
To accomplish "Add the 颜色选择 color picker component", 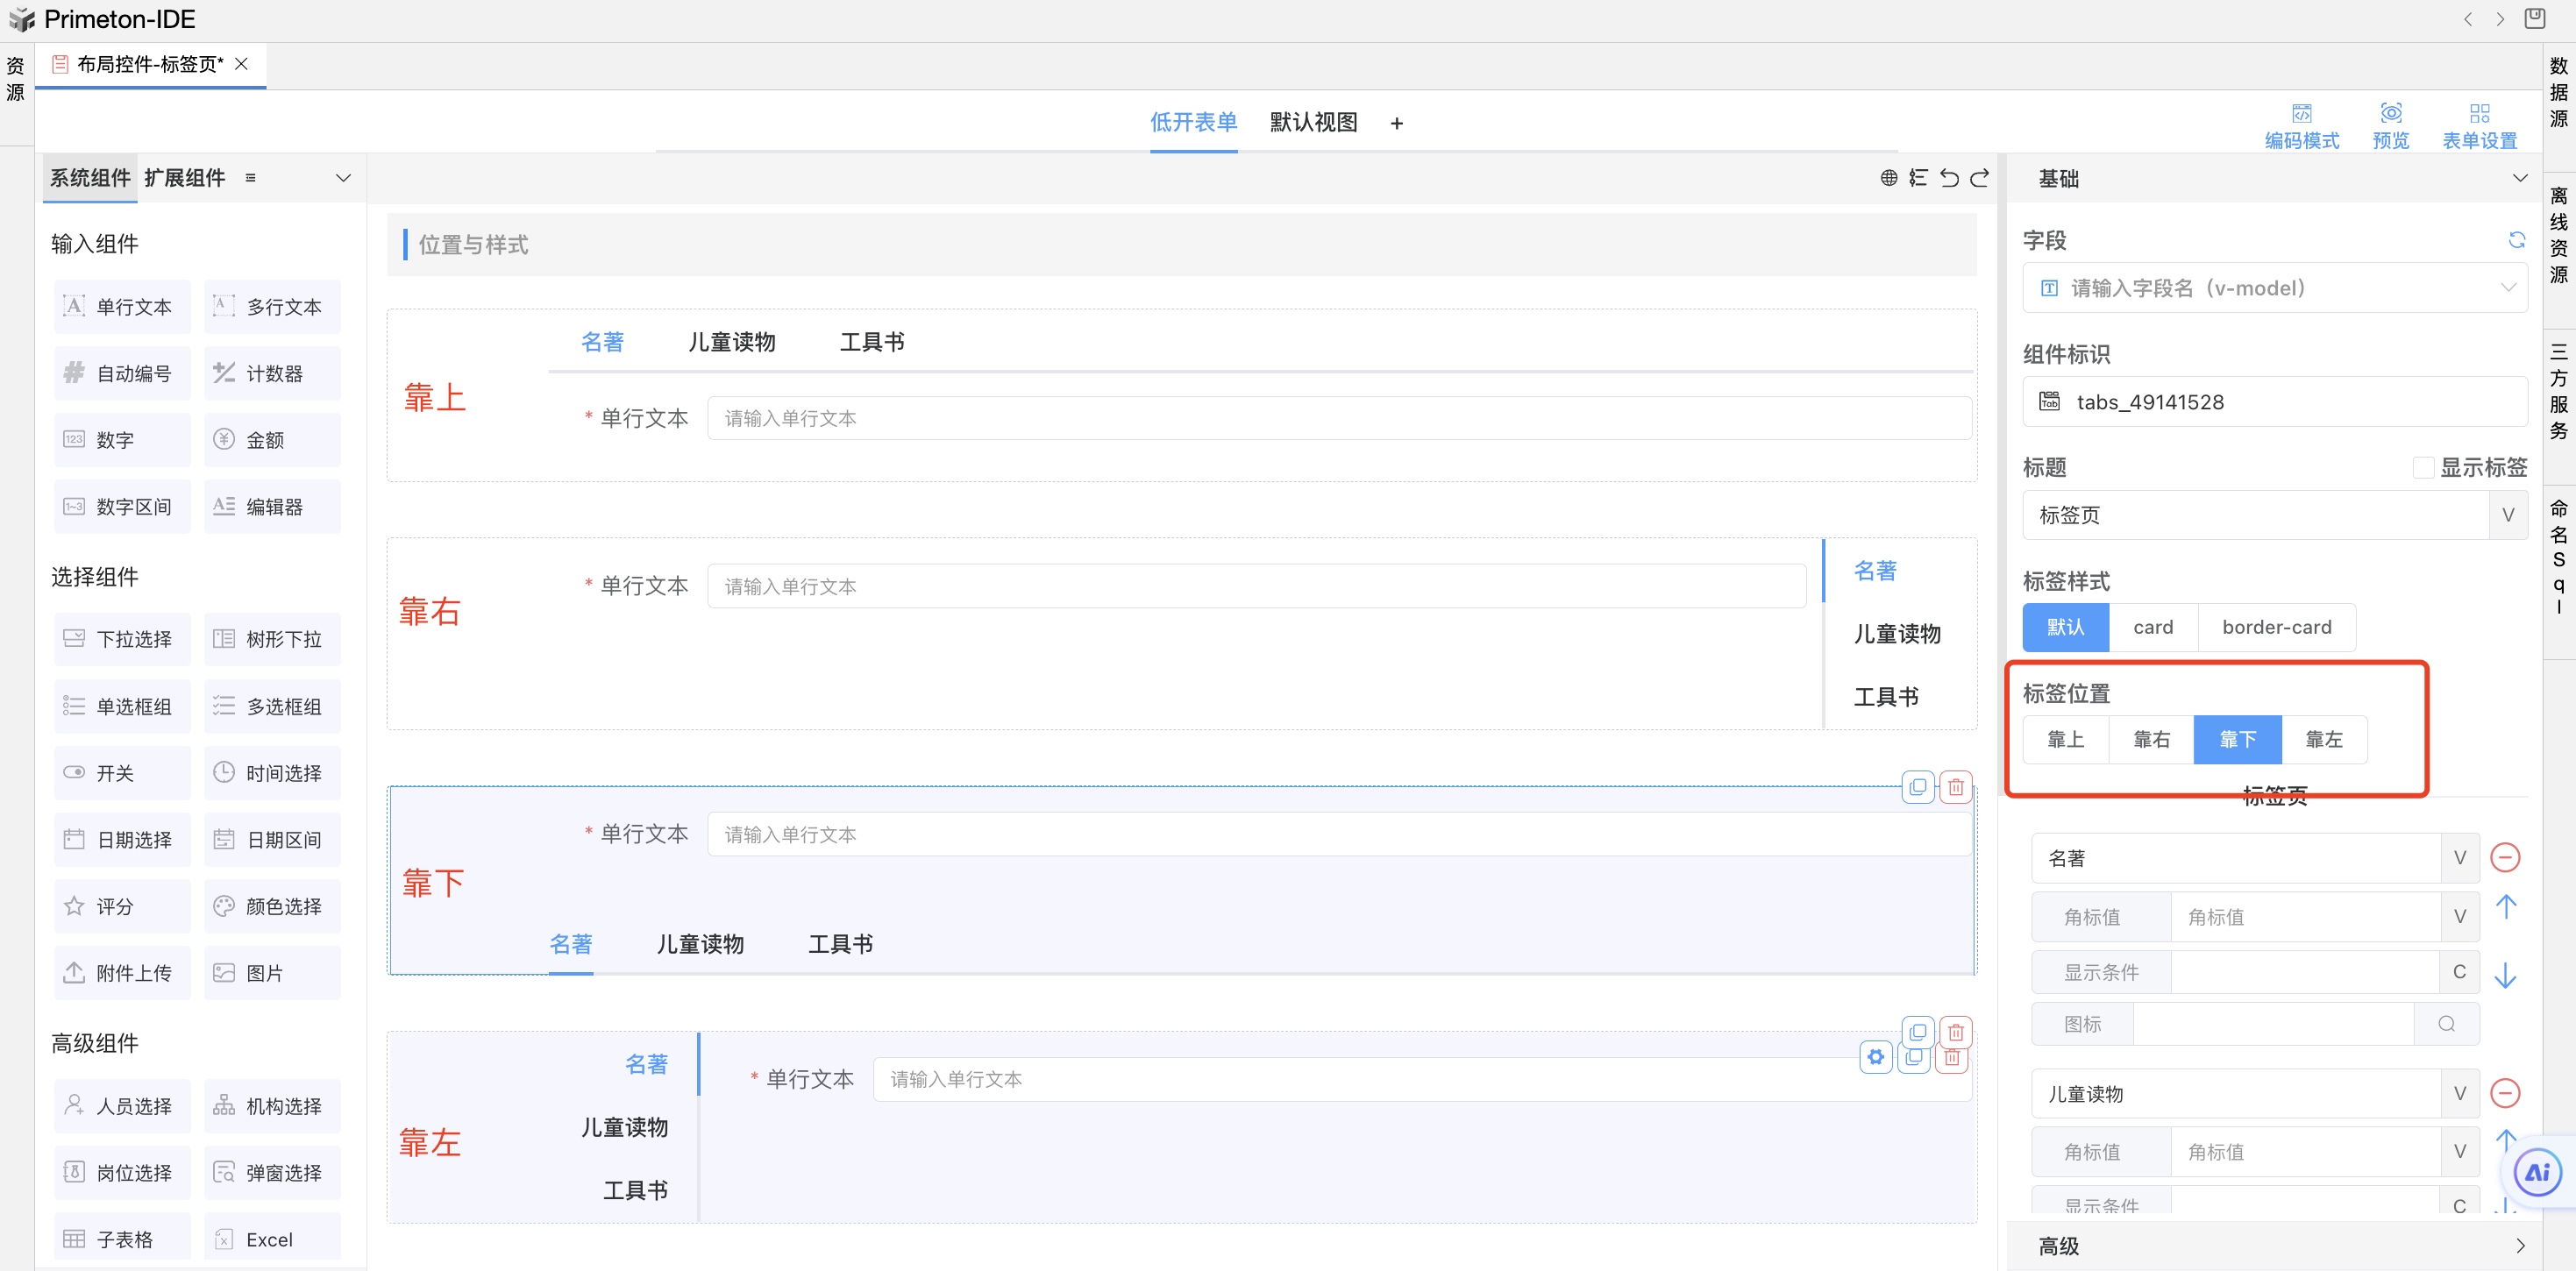I will click(x=272, y=907).
